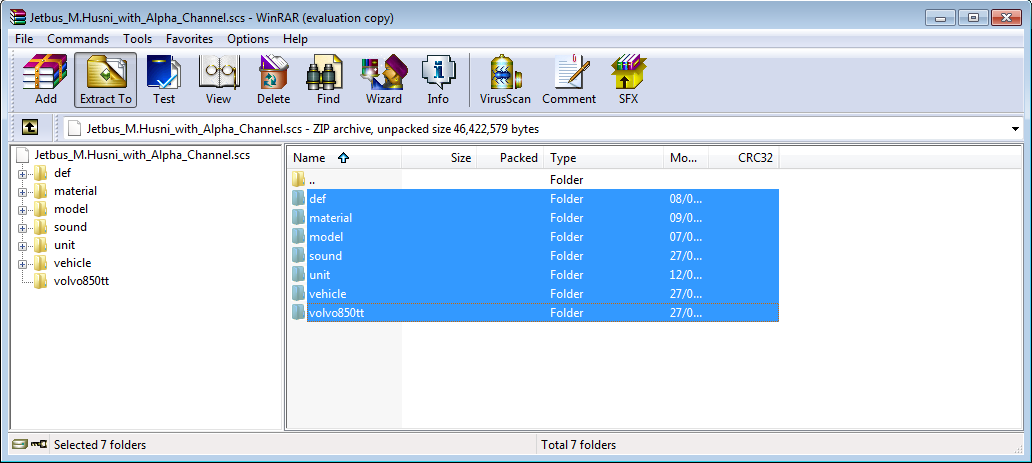Launch the Wizard tool
This screenshot has width=1032, height=463.
click(x=384, y=80)
